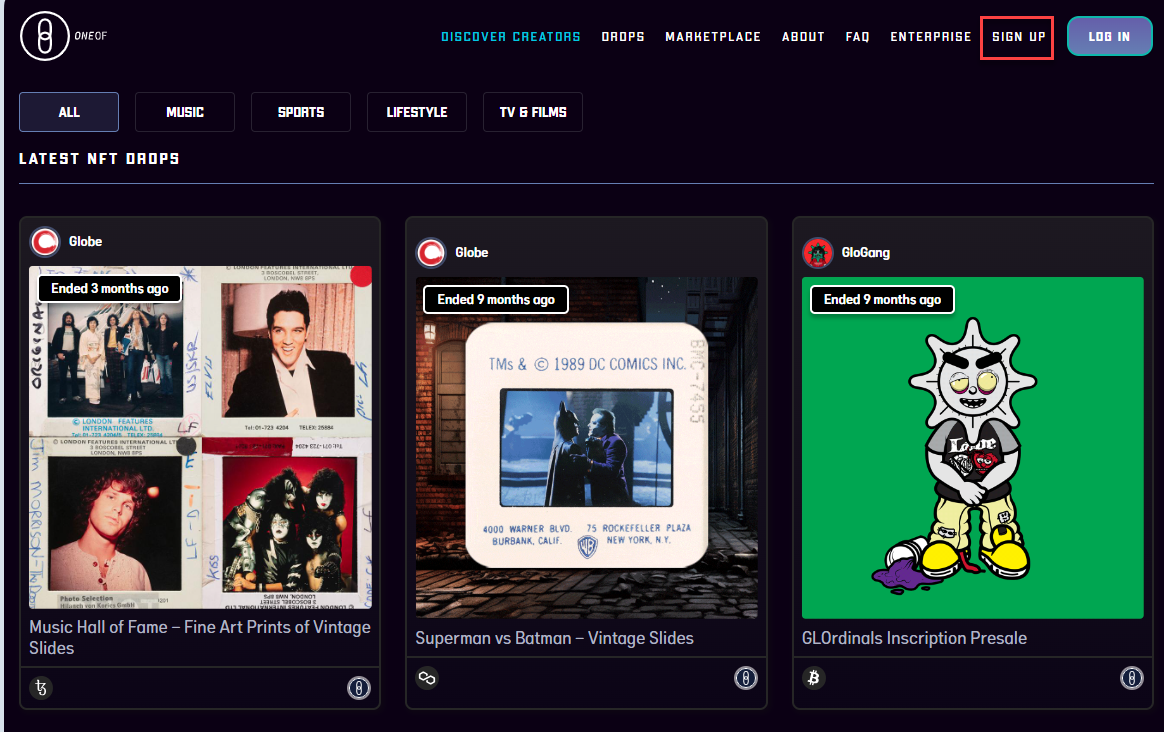Open Music Hall of Fame vintage slides thumbnail
This screenshot has width=1164, height=732.
pos(200,437)
